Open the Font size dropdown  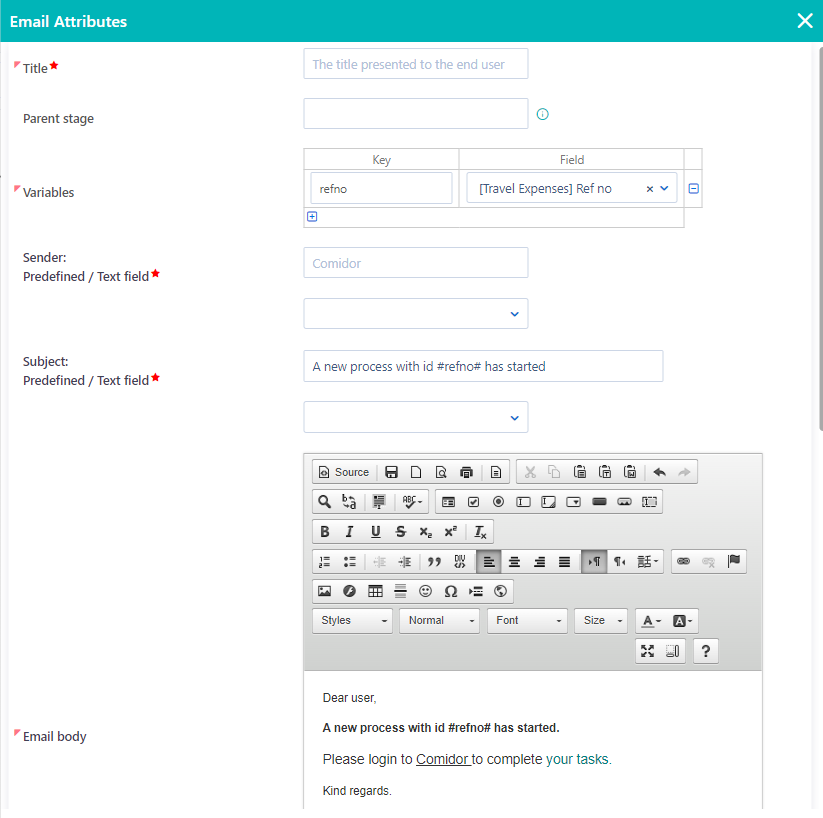[600, 621]
